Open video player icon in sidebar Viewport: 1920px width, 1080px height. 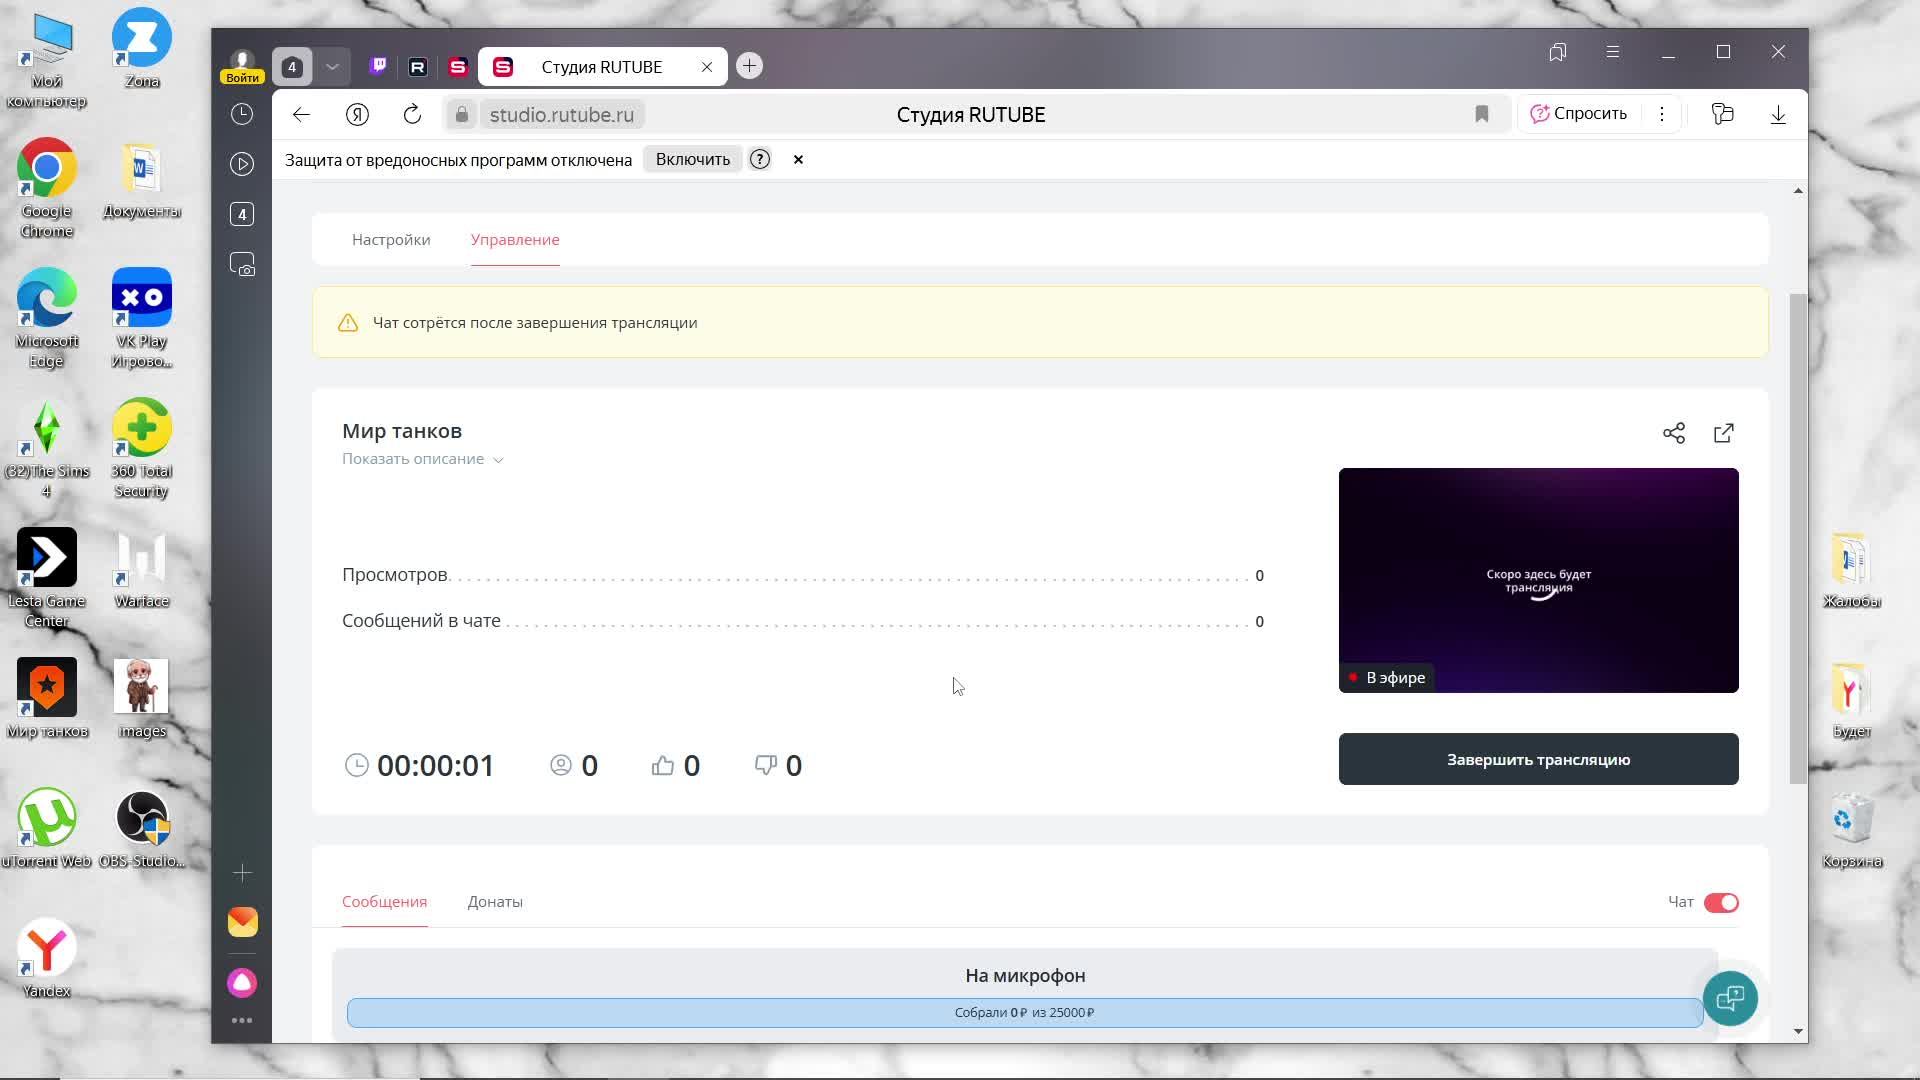(242, 164)
